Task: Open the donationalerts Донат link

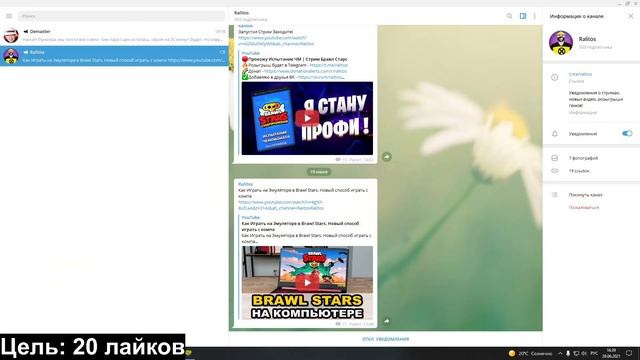Action: coord(305,71)
